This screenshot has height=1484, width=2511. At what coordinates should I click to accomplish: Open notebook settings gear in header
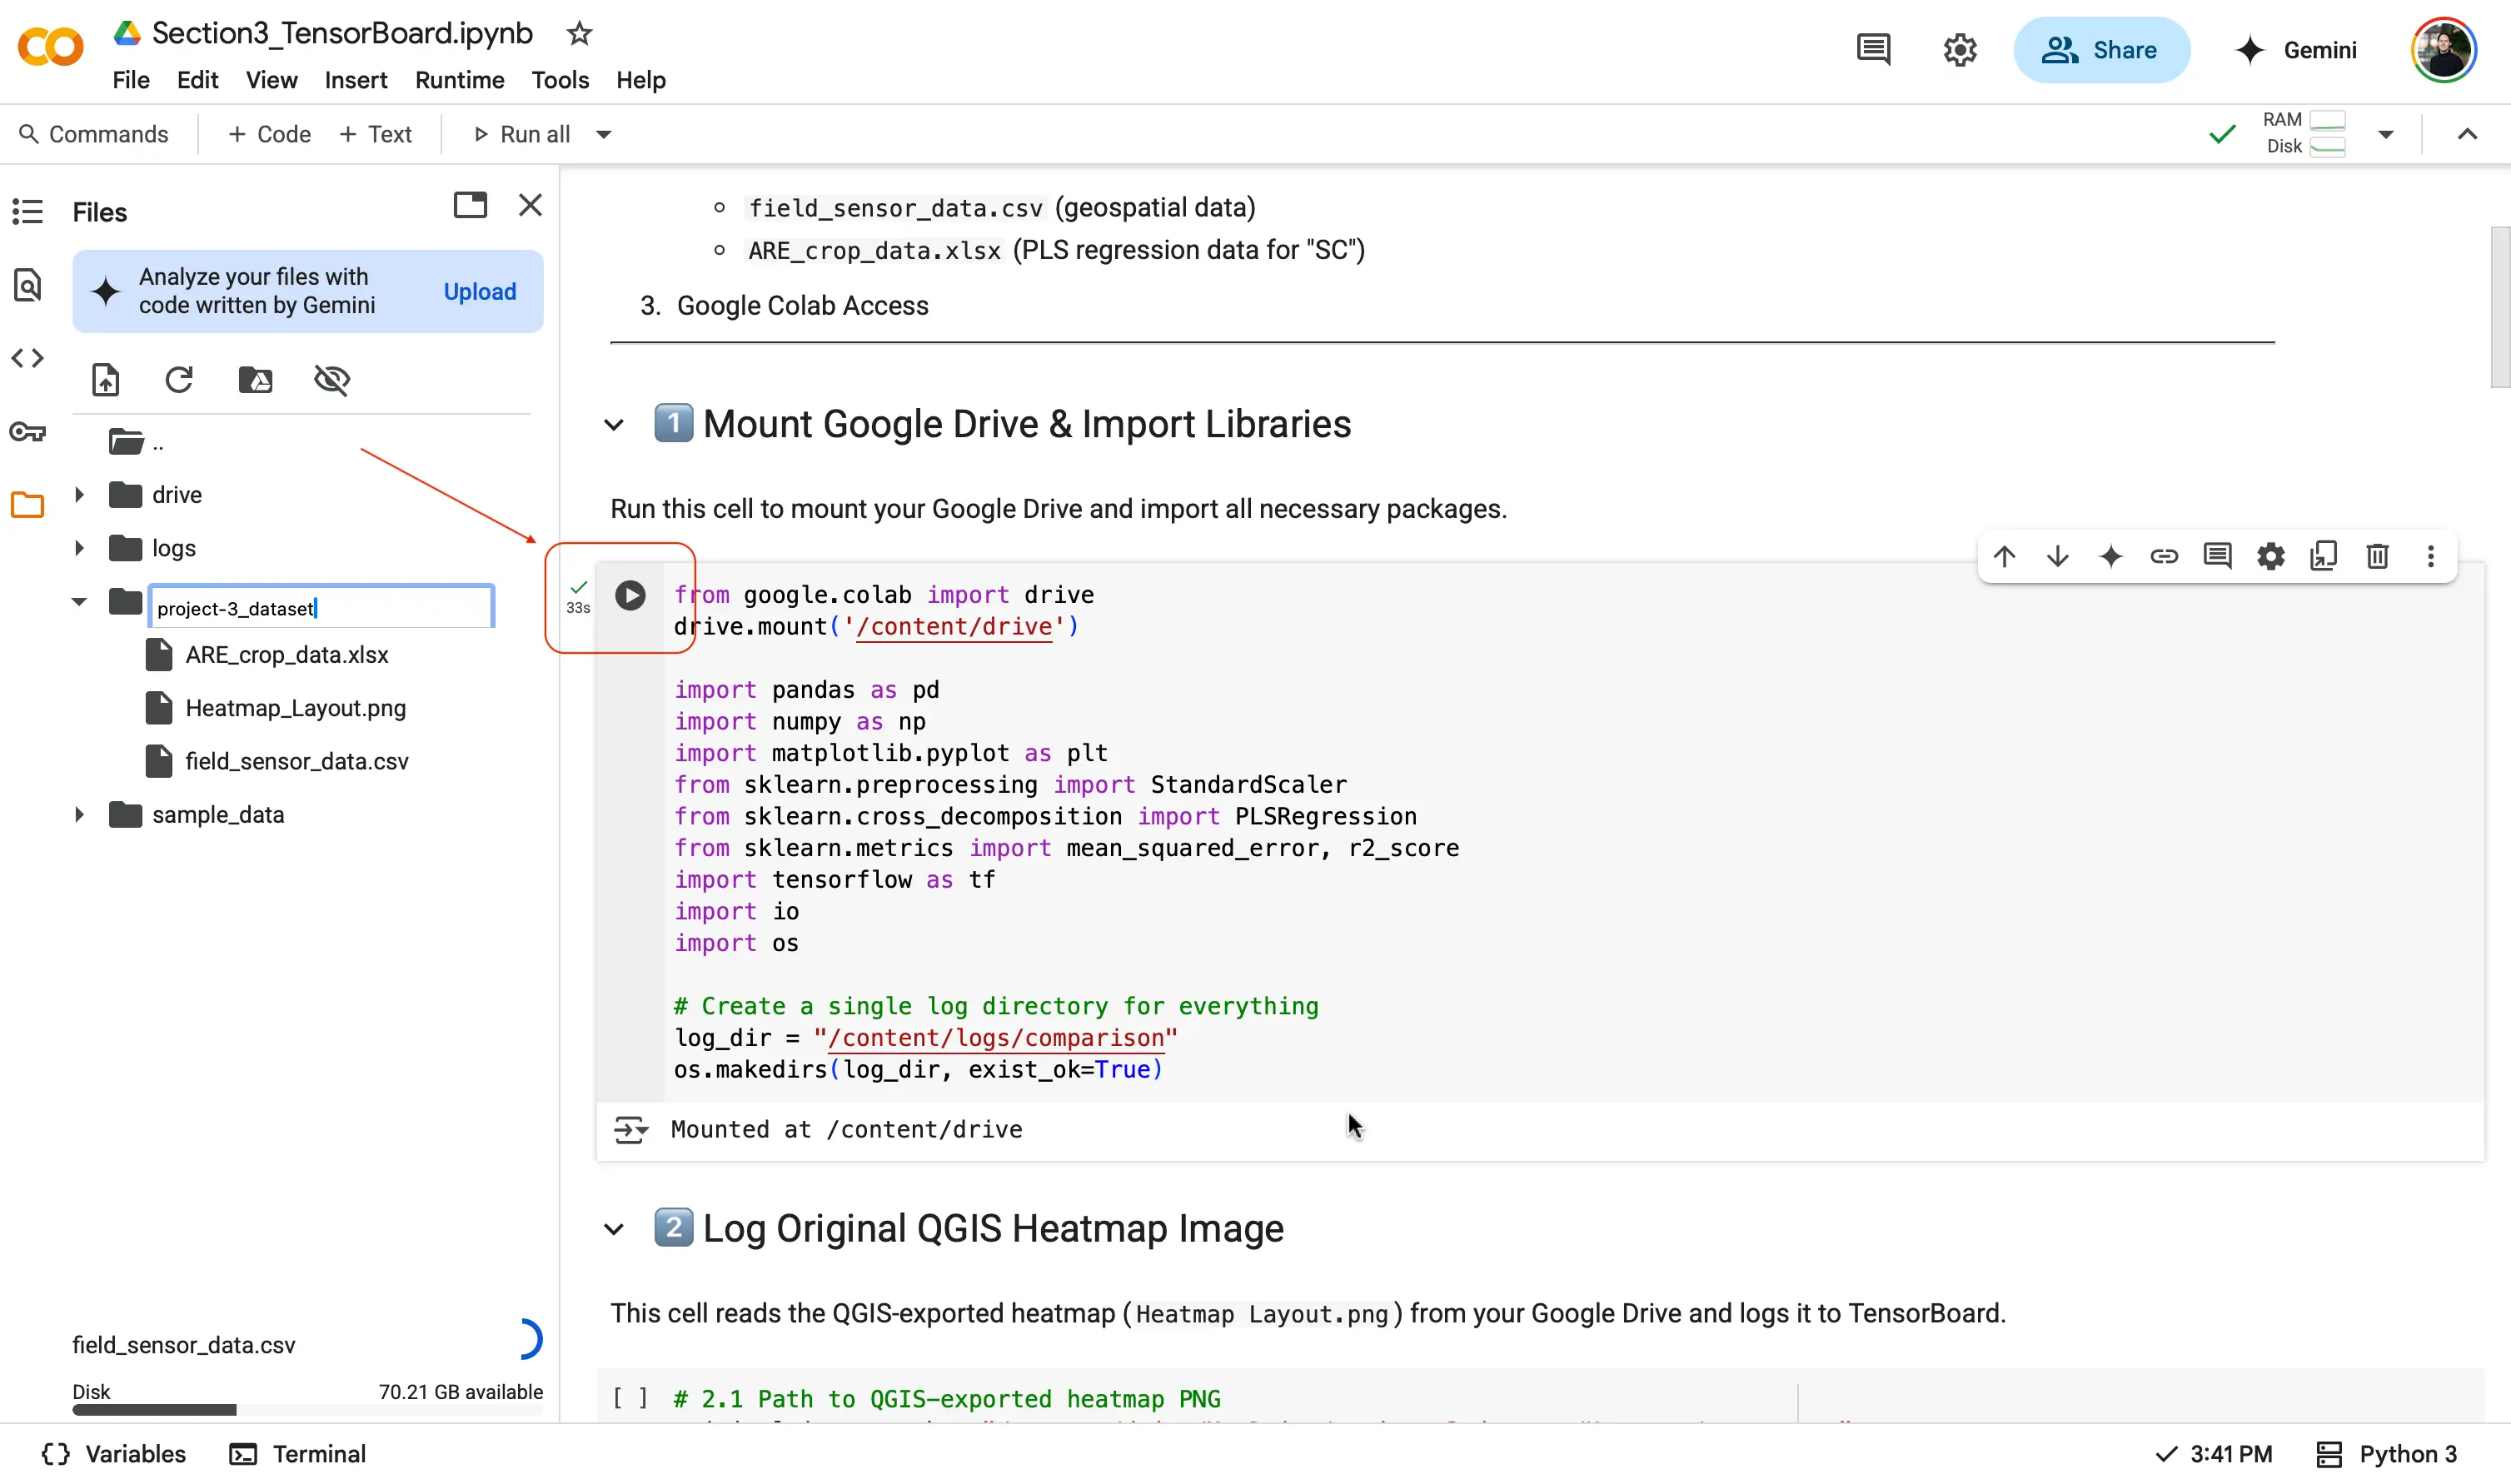coord(1960,49)
